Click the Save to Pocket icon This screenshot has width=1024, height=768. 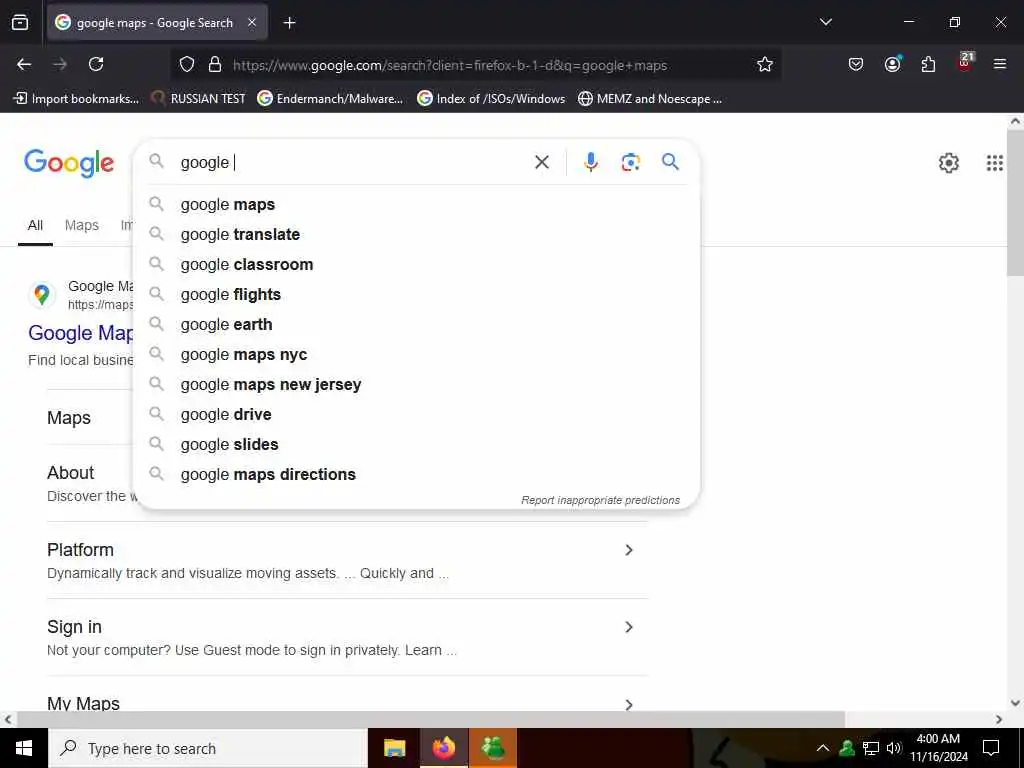click(856, 65)
